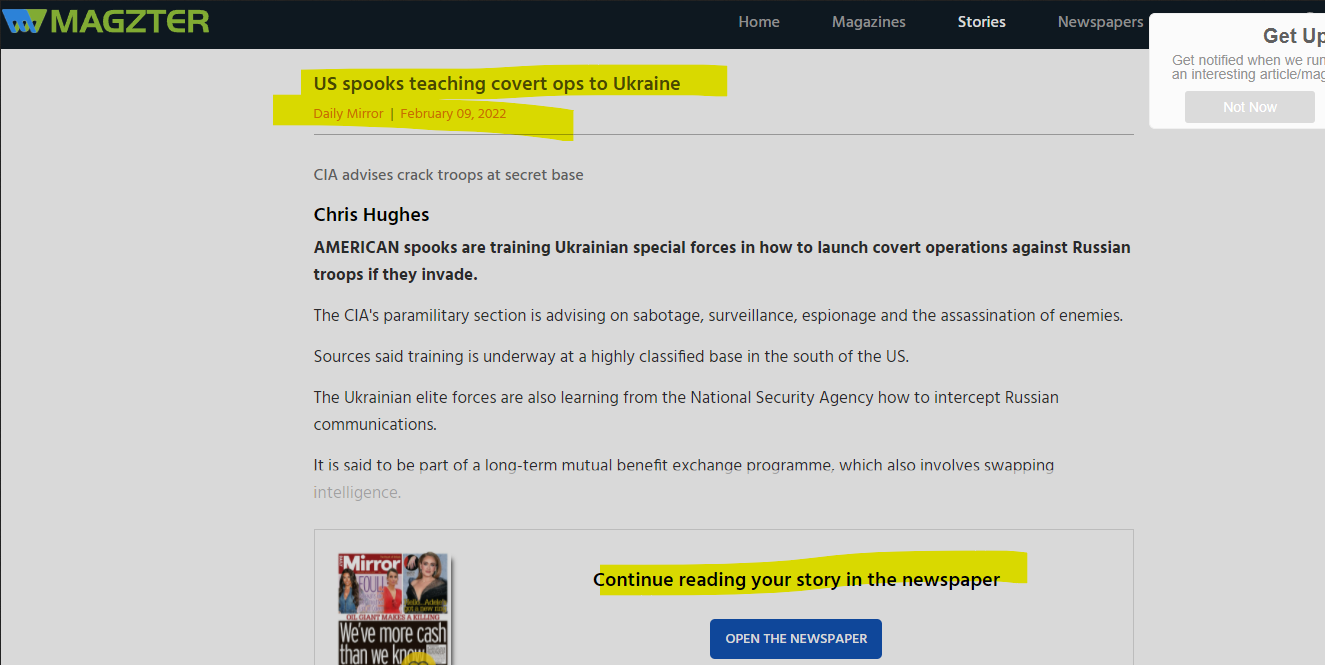Click the Open The Newspaper button
Screen dimensions: 1325x665
click(796, 639)
